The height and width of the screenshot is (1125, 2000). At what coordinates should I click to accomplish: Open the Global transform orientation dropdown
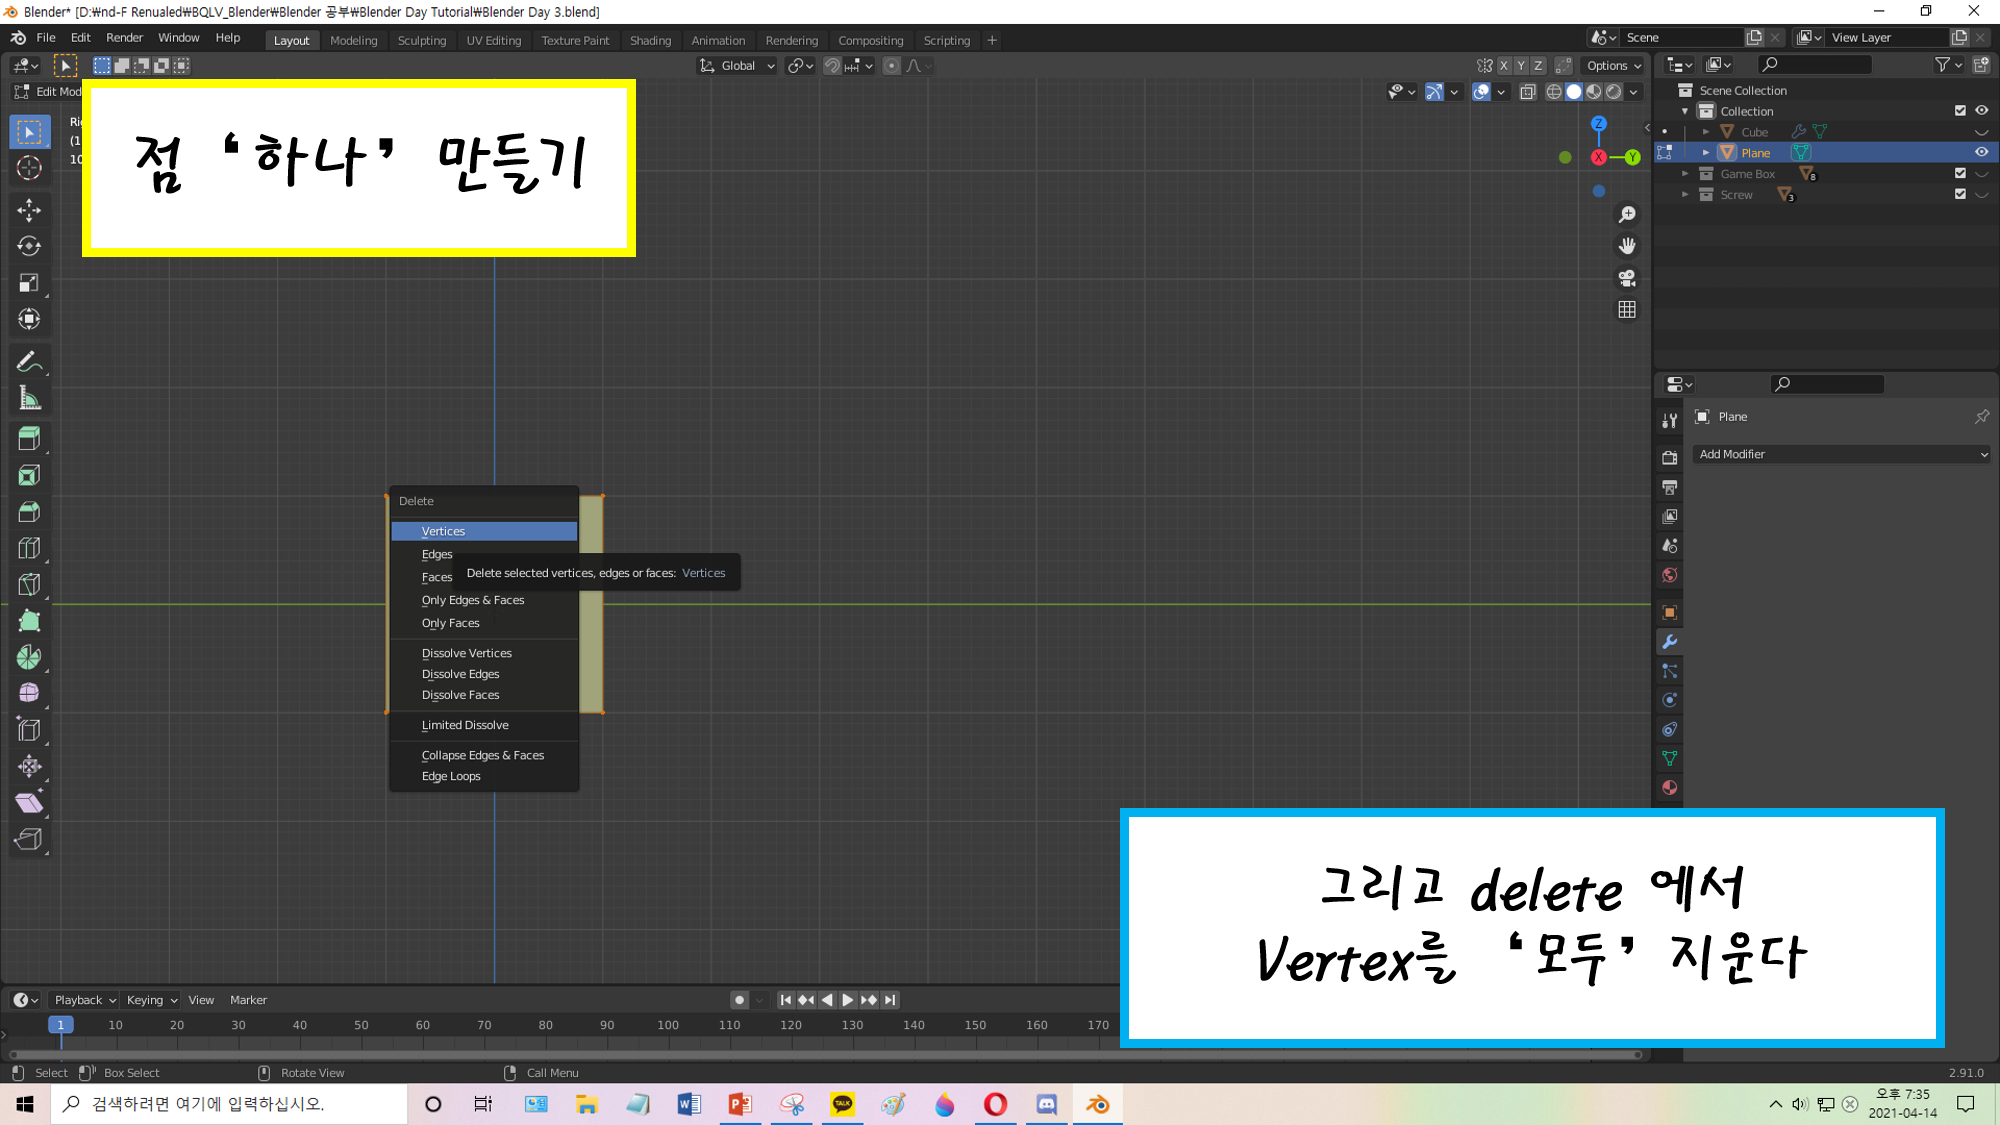pos(738,66)
